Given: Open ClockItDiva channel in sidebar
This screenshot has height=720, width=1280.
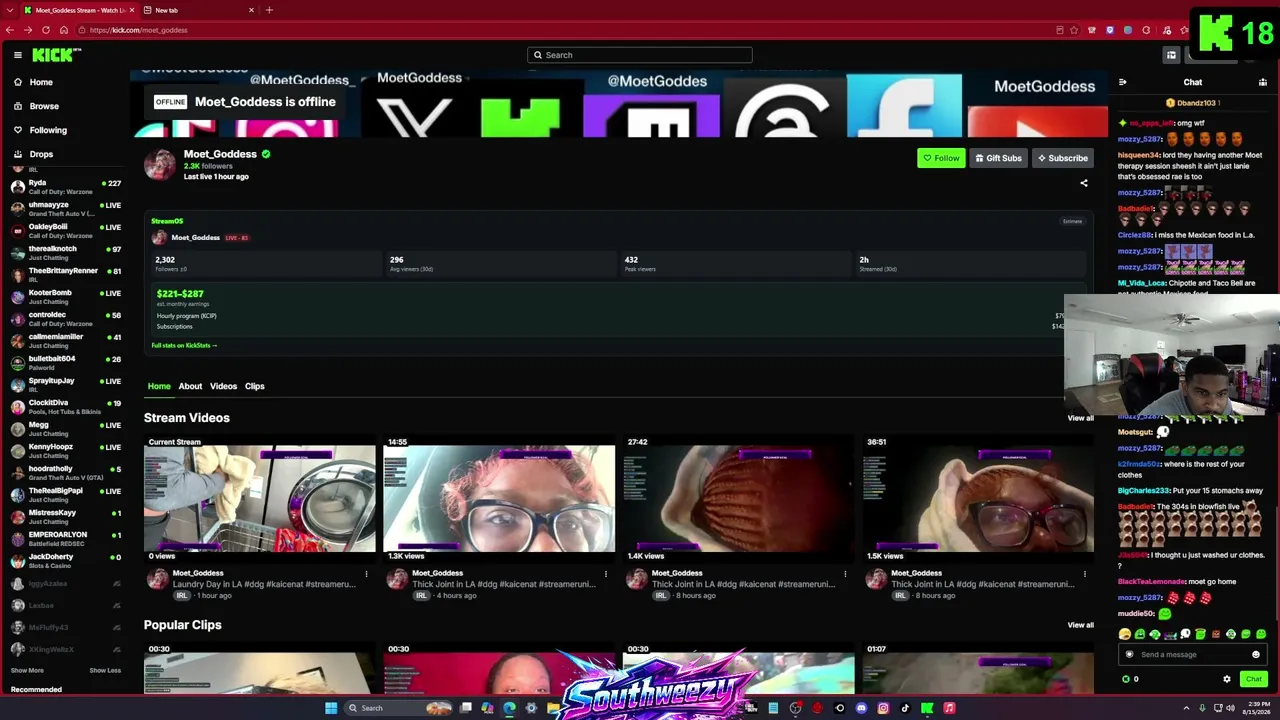Looking at the screenshot, I should coord(66,406).
